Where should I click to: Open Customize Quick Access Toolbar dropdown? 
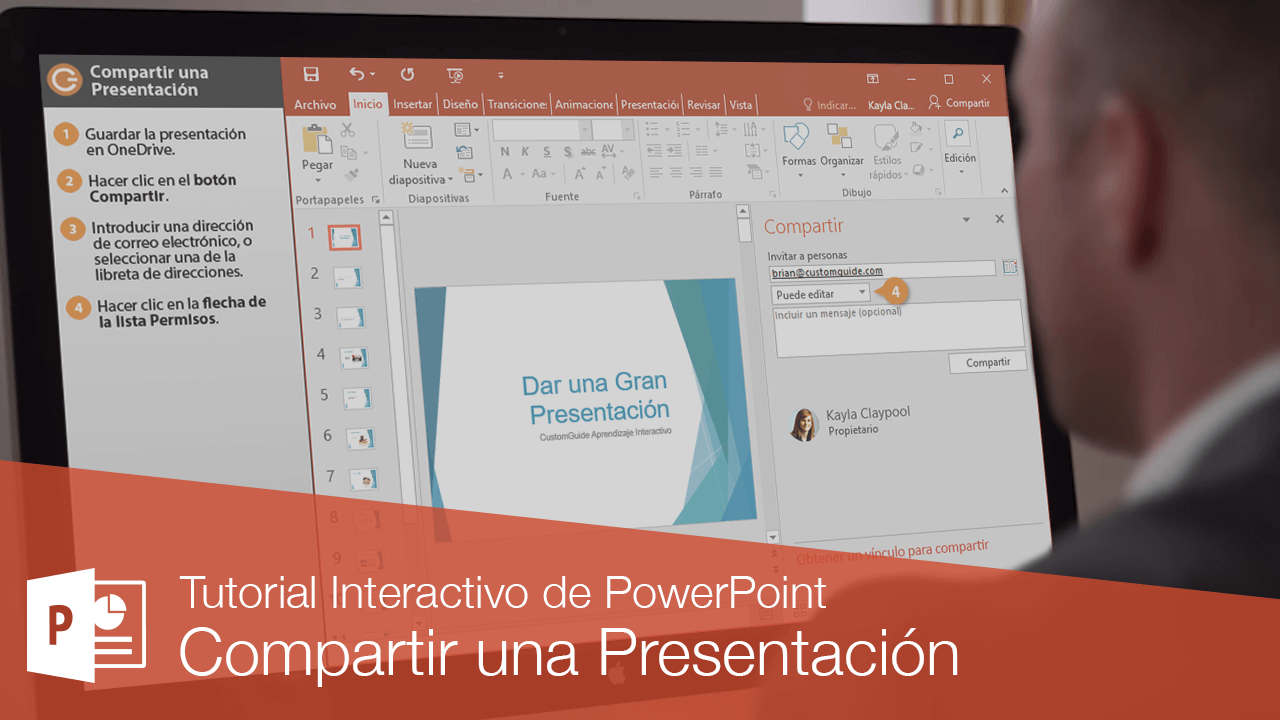pos(500,75)
